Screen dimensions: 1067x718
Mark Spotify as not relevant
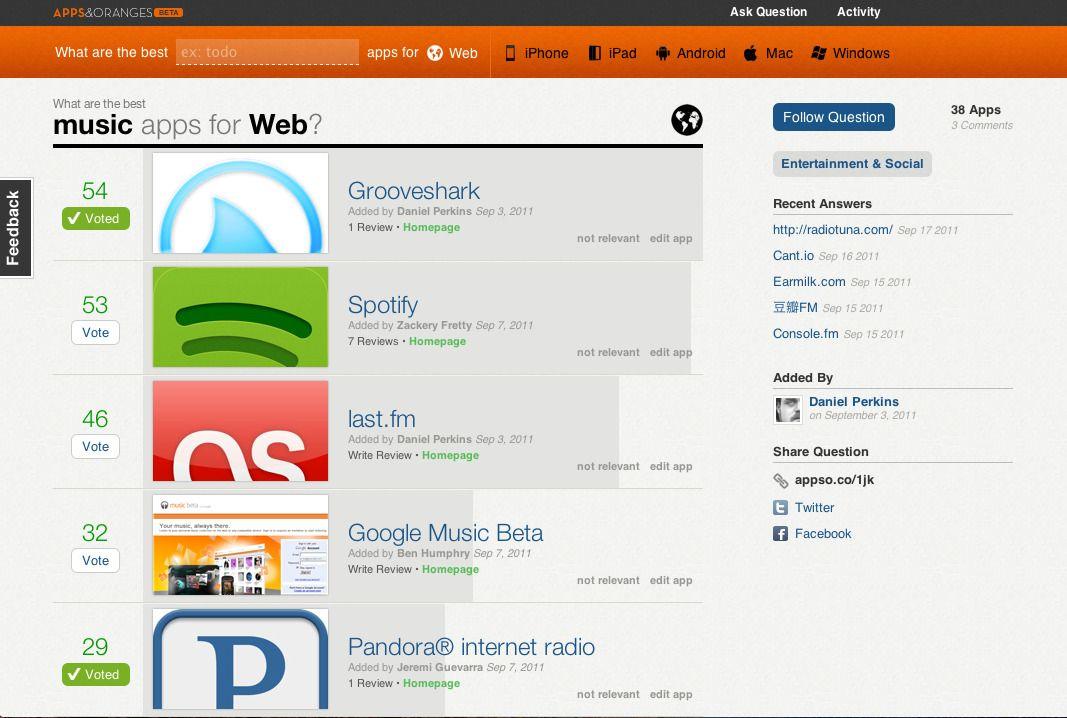[x=608, y=353]
